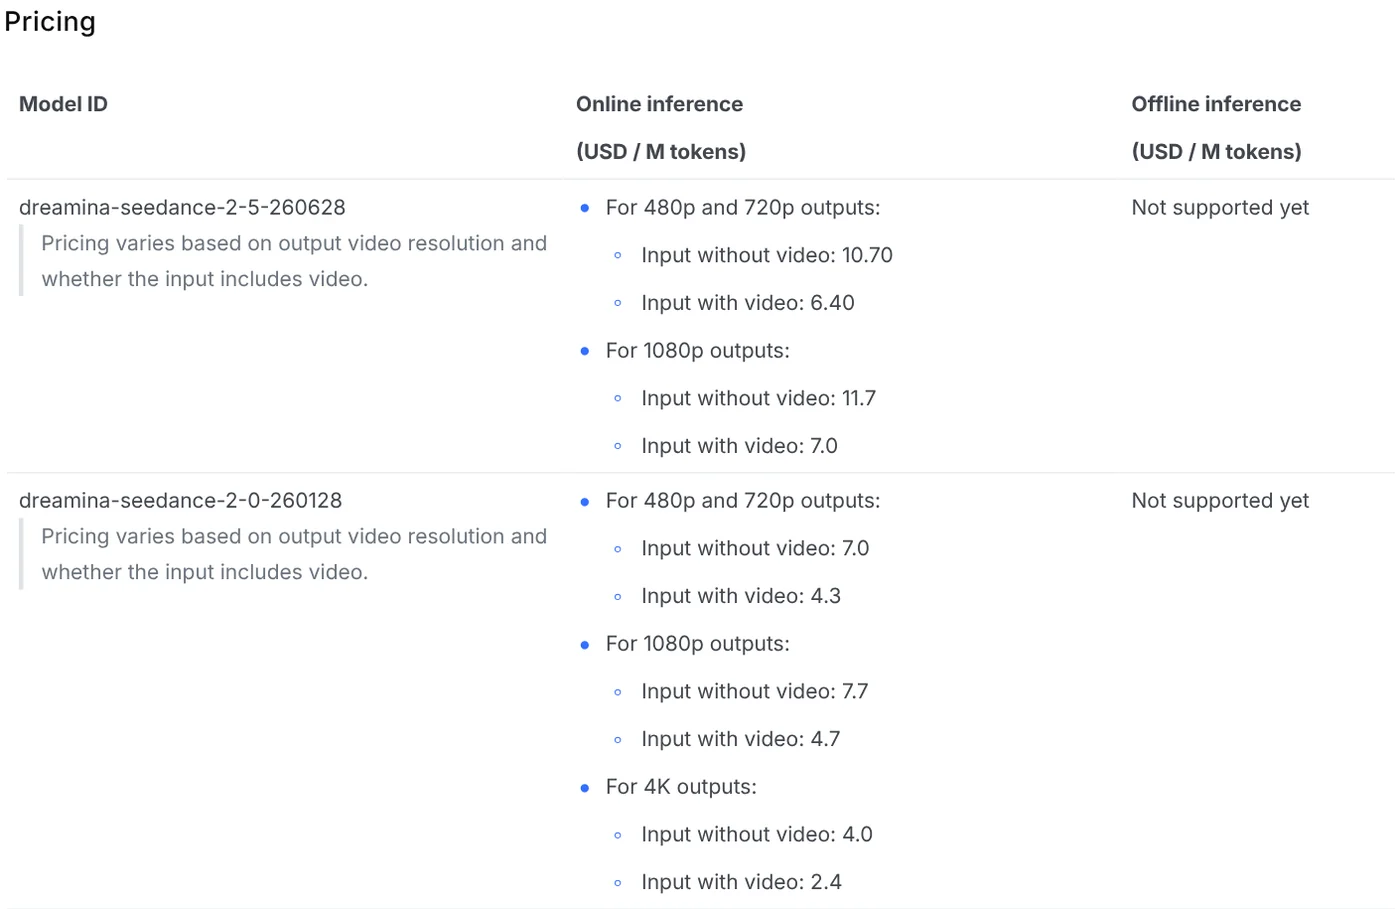1400x909 pixels.
Task: Click 'Input with video: 2.4'
Action: (741, 882)
